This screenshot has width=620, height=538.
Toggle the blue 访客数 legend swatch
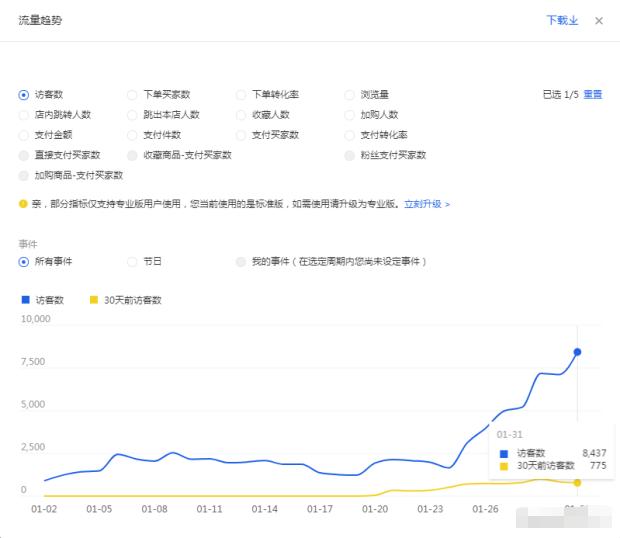[x=26, y=300]
